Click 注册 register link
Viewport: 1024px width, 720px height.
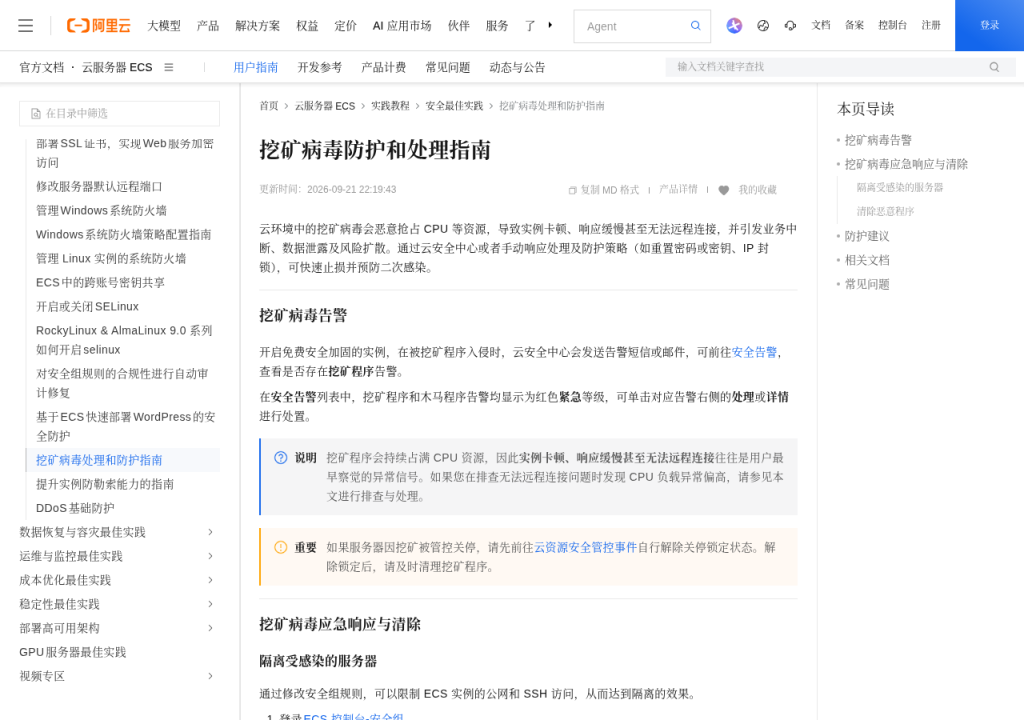931,25
